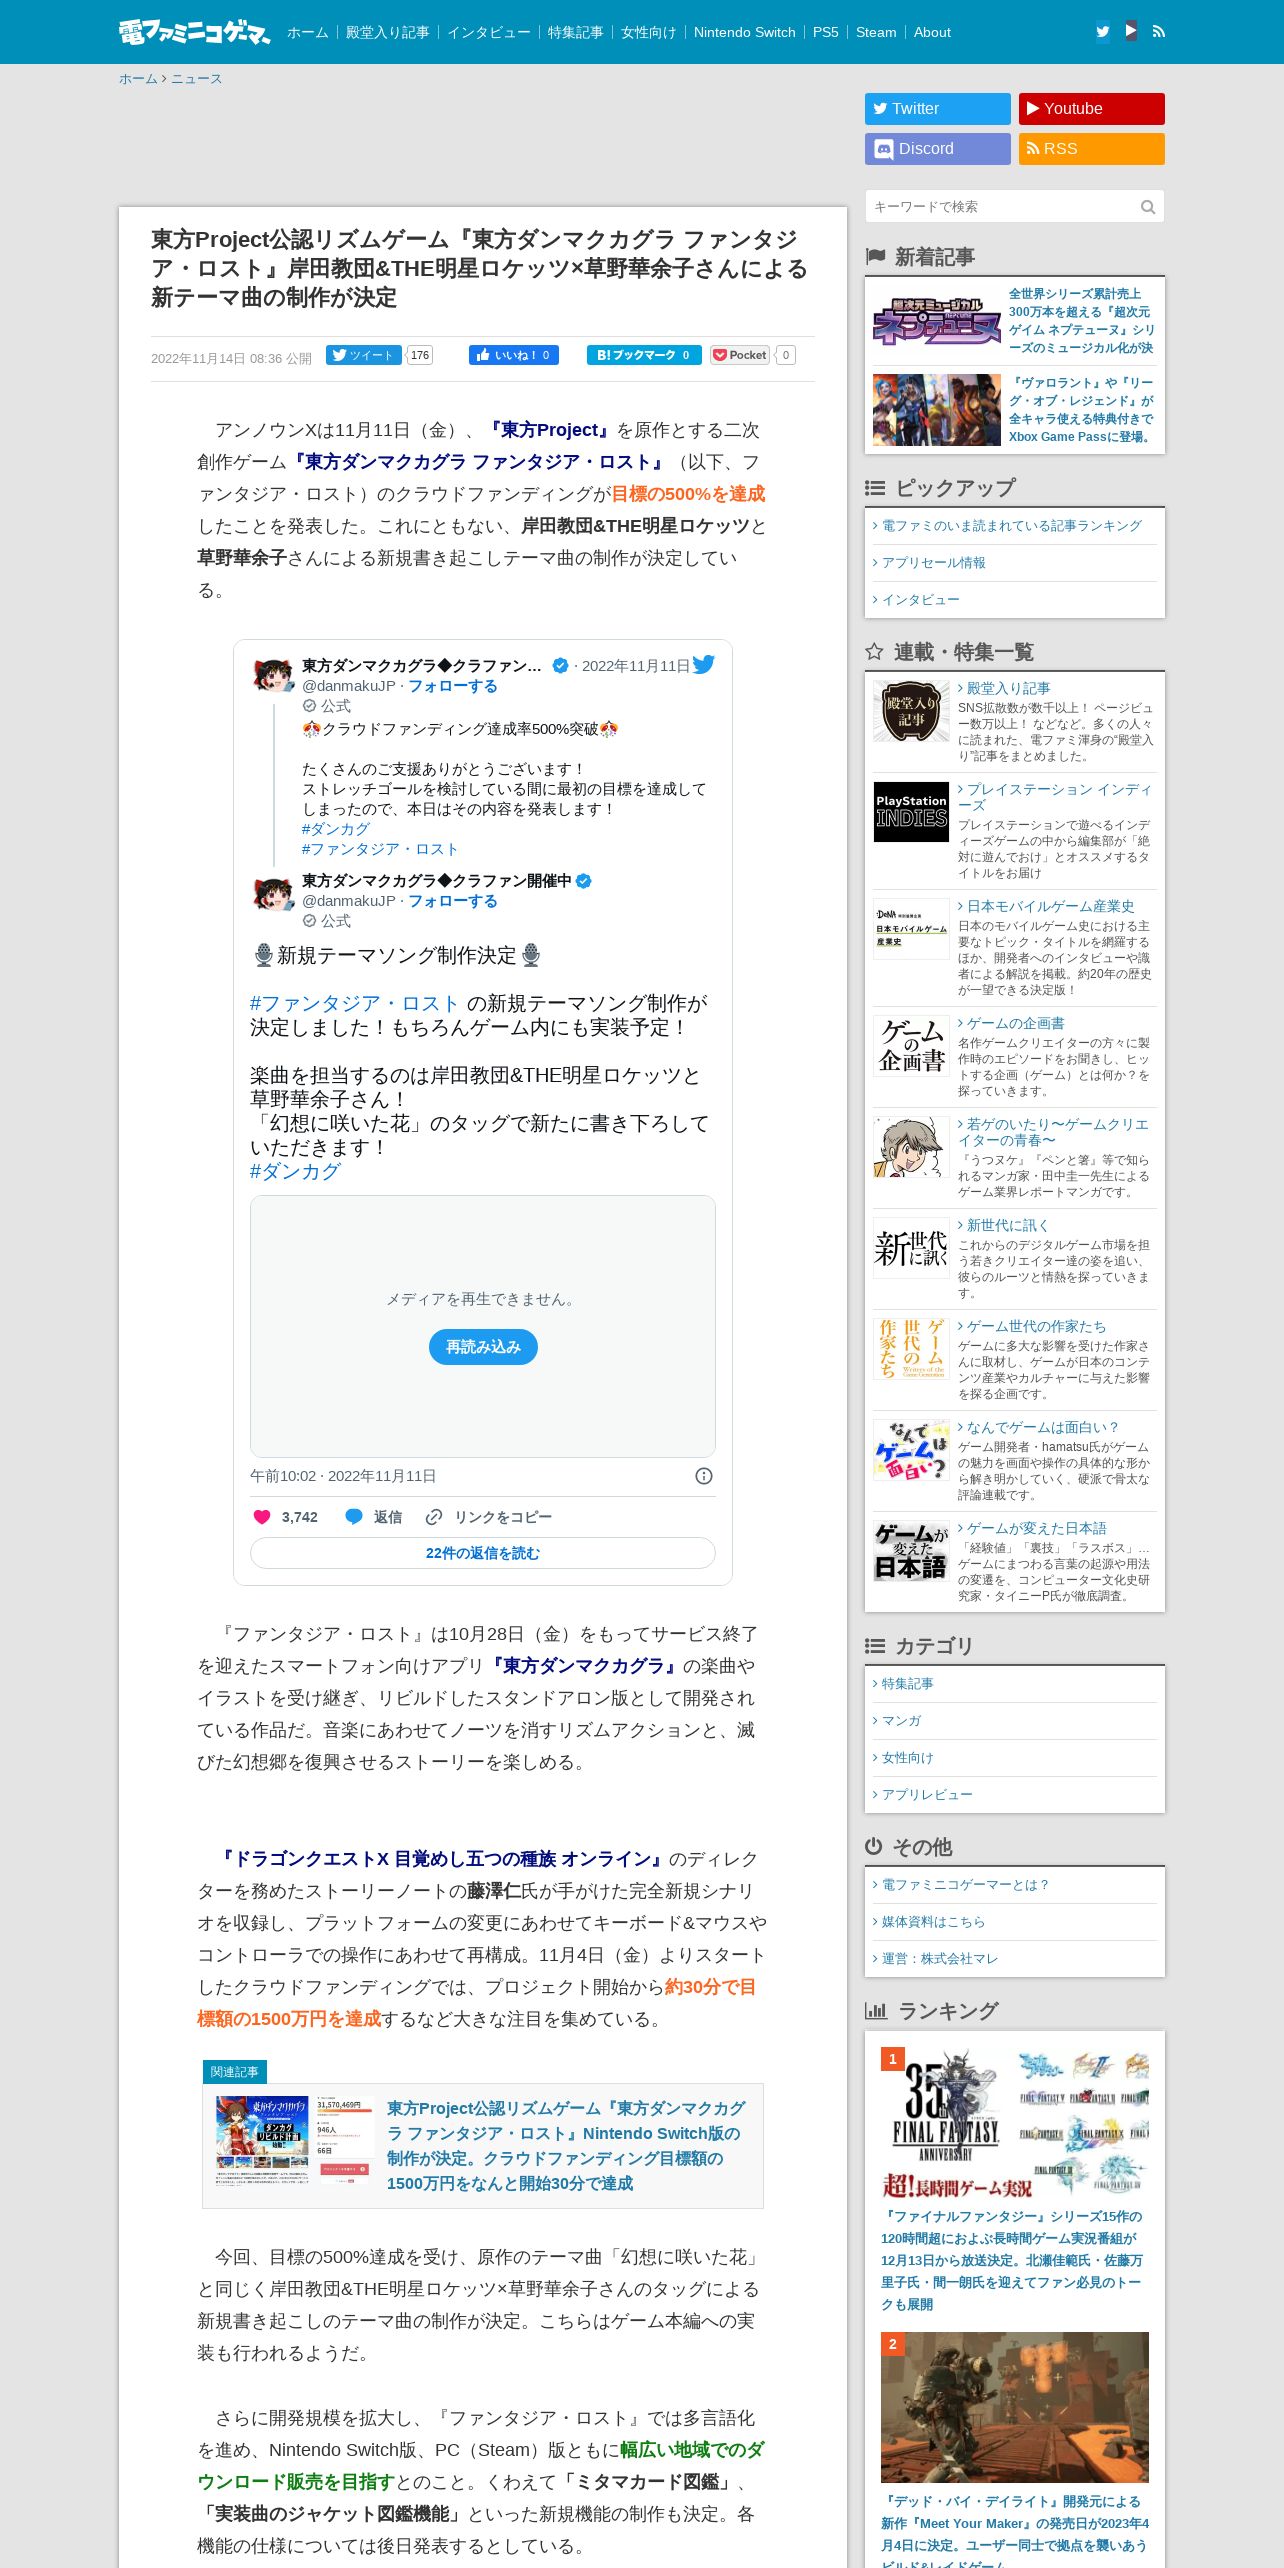The width and height of the screenshot is (1284, 2568).
Task: Click the YouTube play icon in the header
Action: click(x=1130, y=31)
